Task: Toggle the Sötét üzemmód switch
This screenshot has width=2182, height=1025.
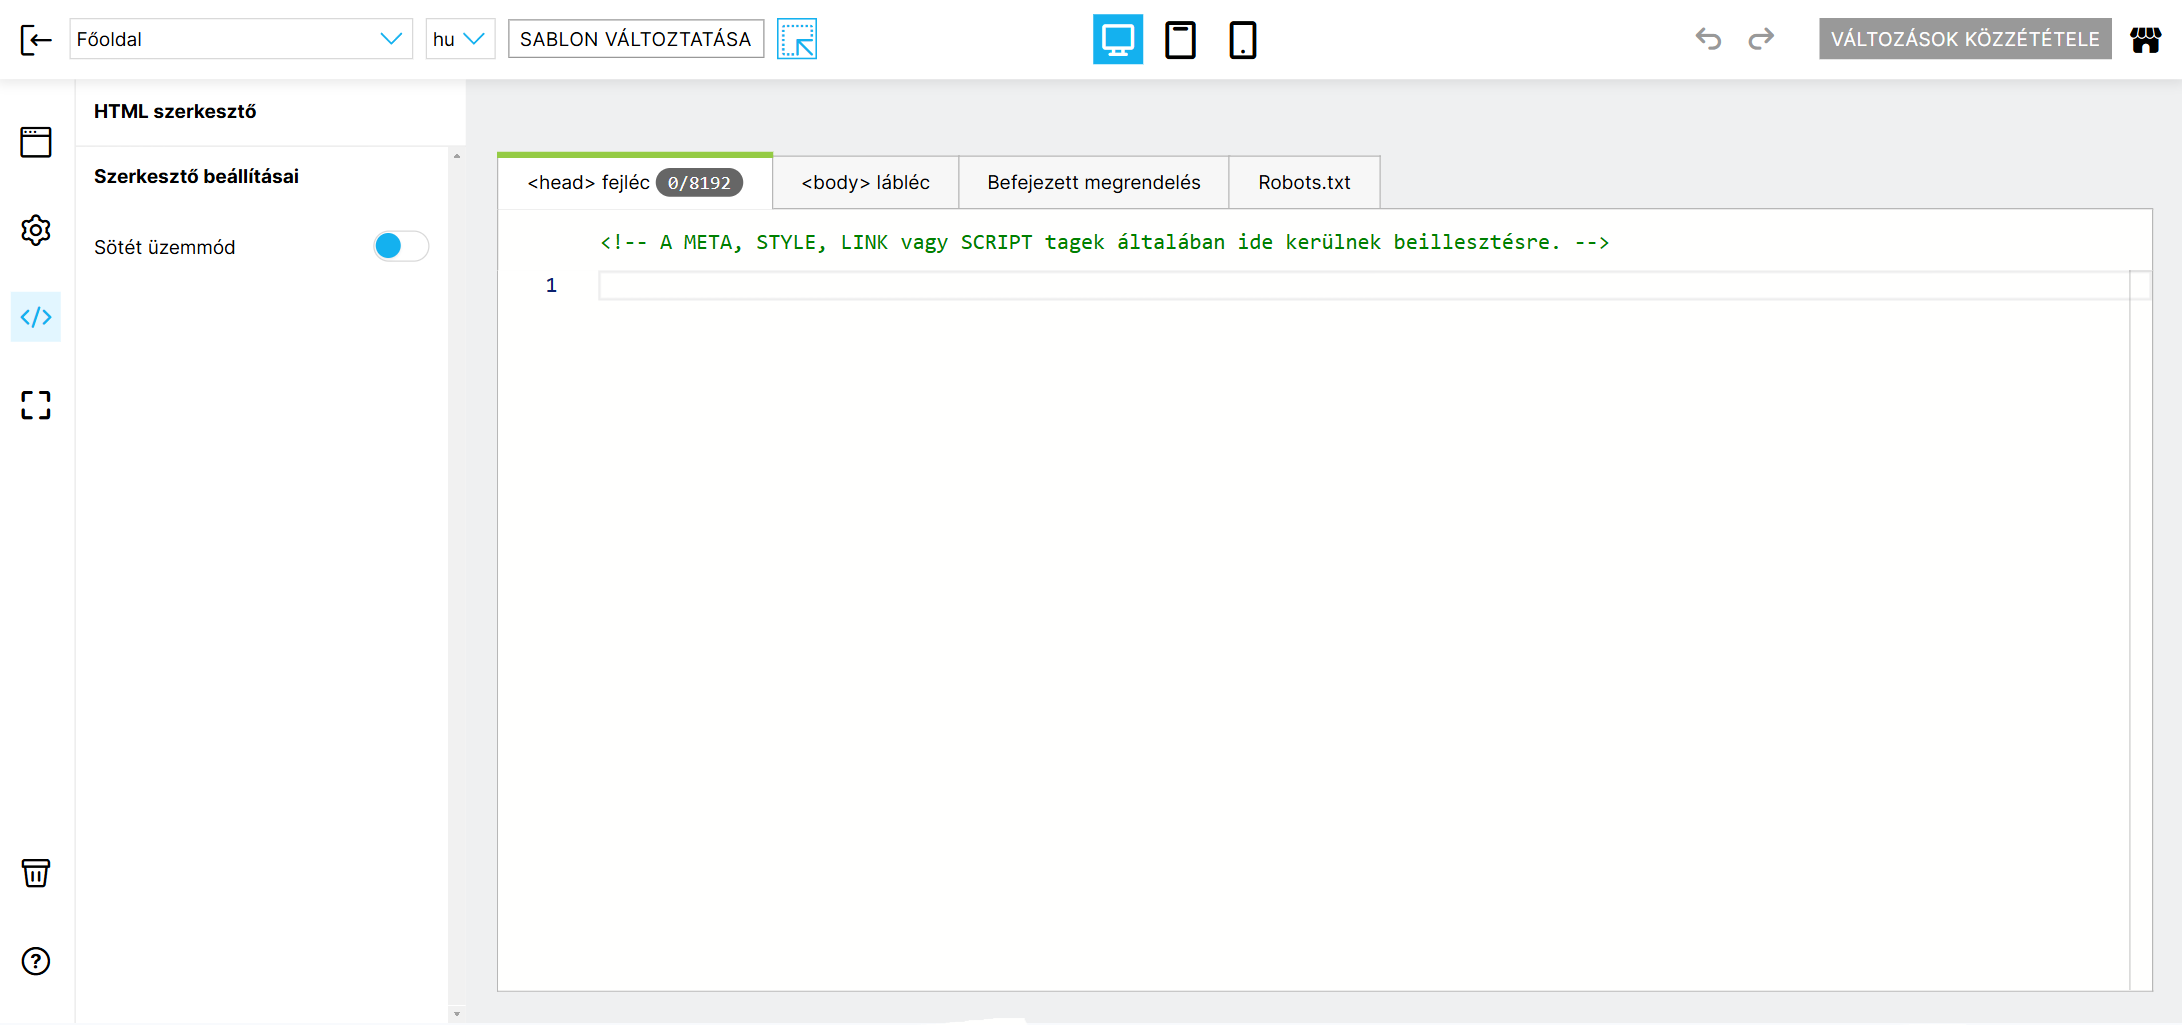Action: point(401,246)
